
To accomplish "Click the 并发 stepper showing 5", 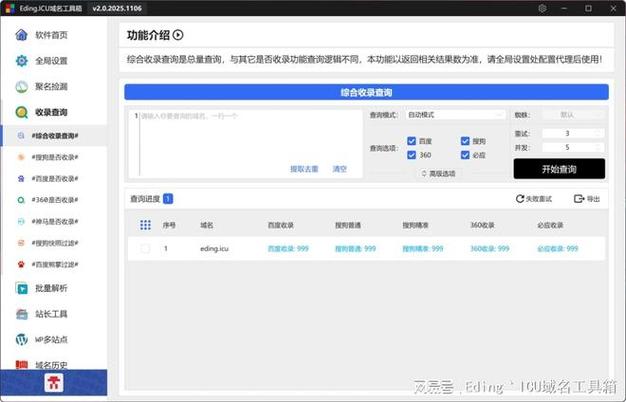I will 573,148.
